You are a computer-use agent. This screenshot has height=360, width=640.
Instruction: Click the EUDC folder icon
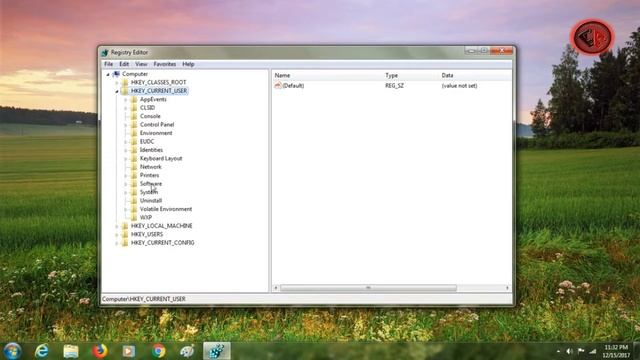coord(134,142)
